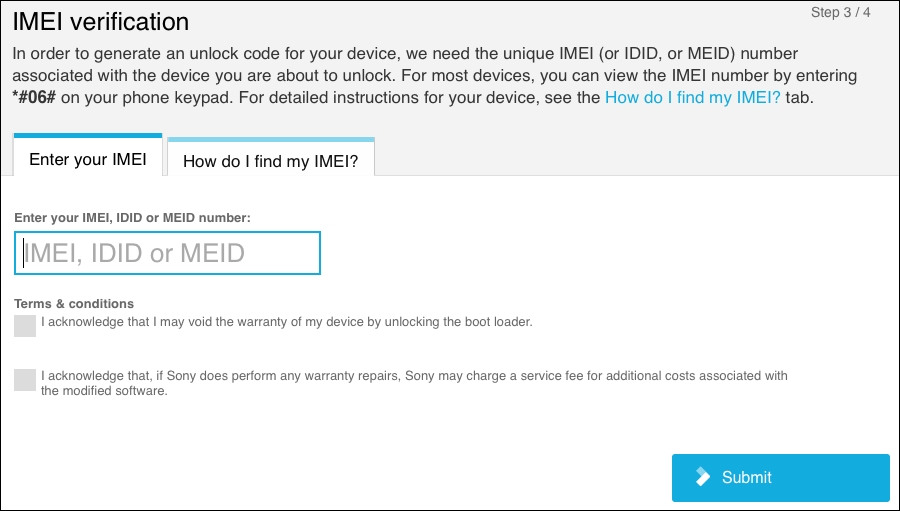Image resolution: width=900 pixels, height=511 pixels.
Task: Open the 'How do I find my IMEI?' tab
Action: 271,158
